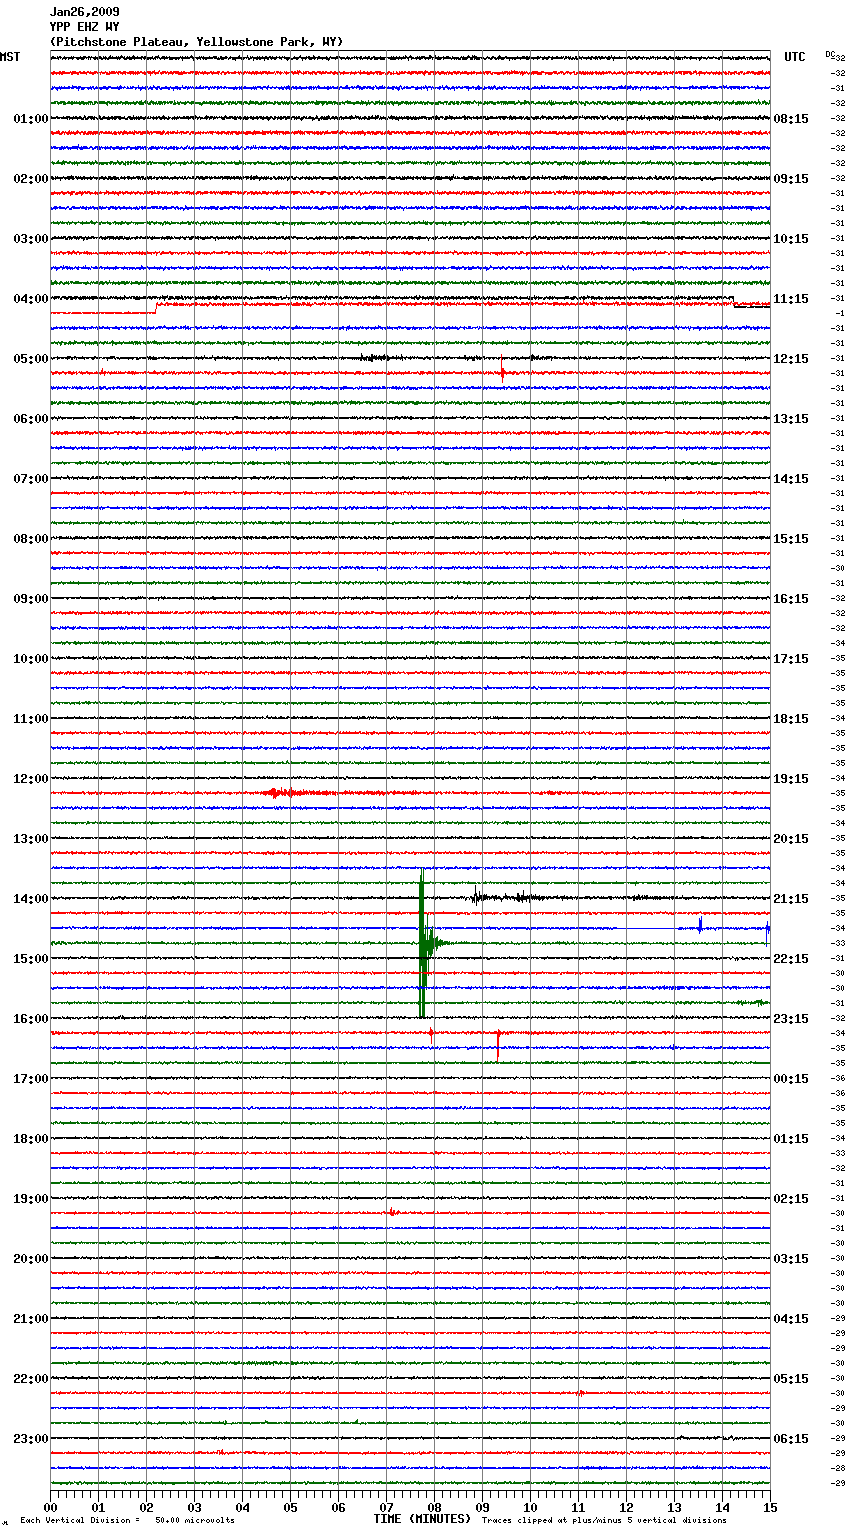Viewport: 850px width, 1534px height.
Task: Click the small red event after 19:00 near minute 07
Action: (x=392, y=1213)
